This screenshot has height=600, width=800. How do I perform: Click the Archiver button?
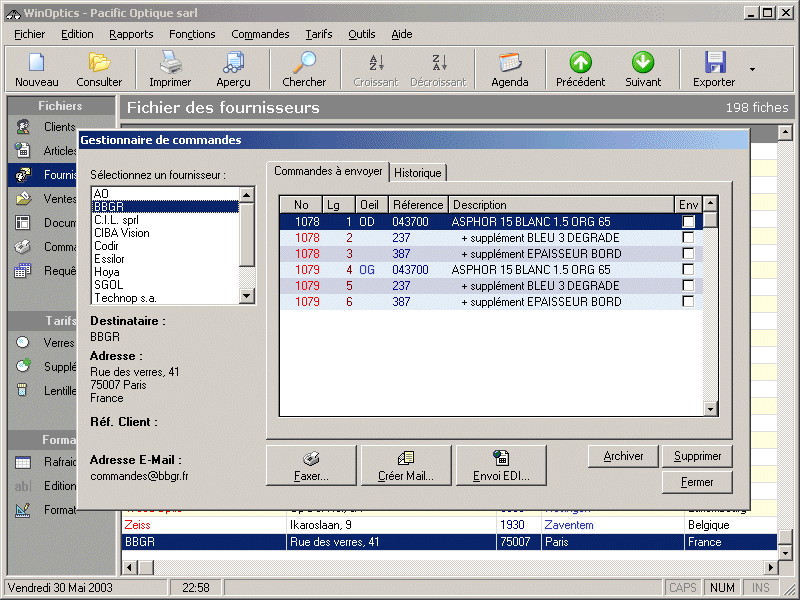623,456
